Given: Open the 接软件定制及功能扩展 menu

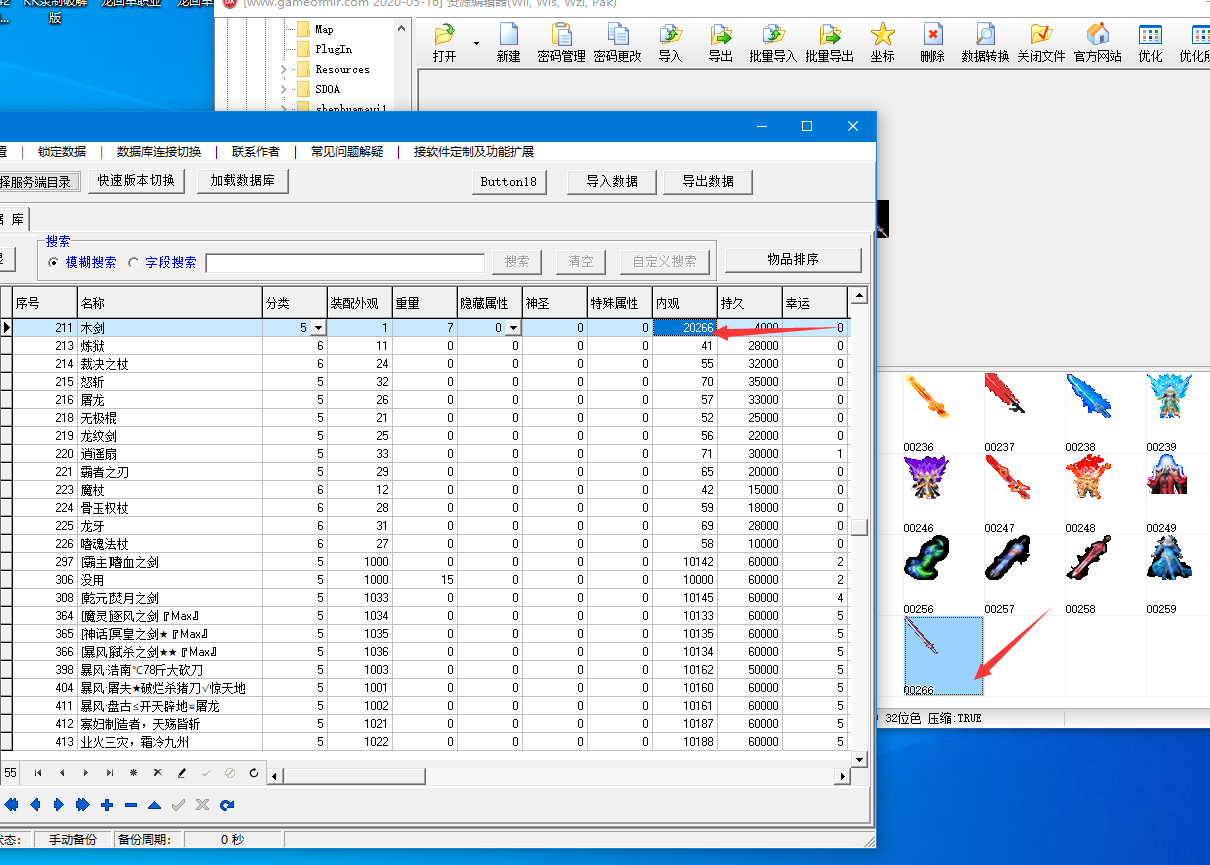Looking at the screenshot, I should (x=474, y=152).
